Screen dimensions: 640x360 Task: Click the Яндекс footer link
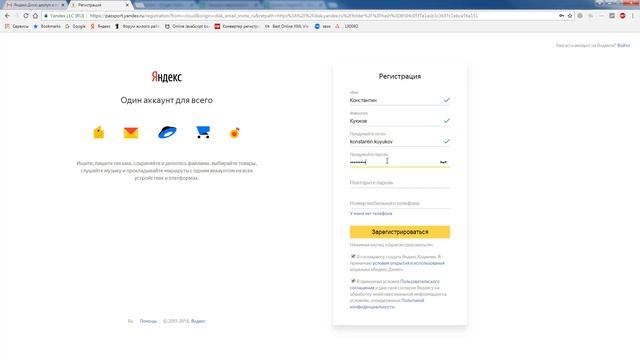pos(198,321)
